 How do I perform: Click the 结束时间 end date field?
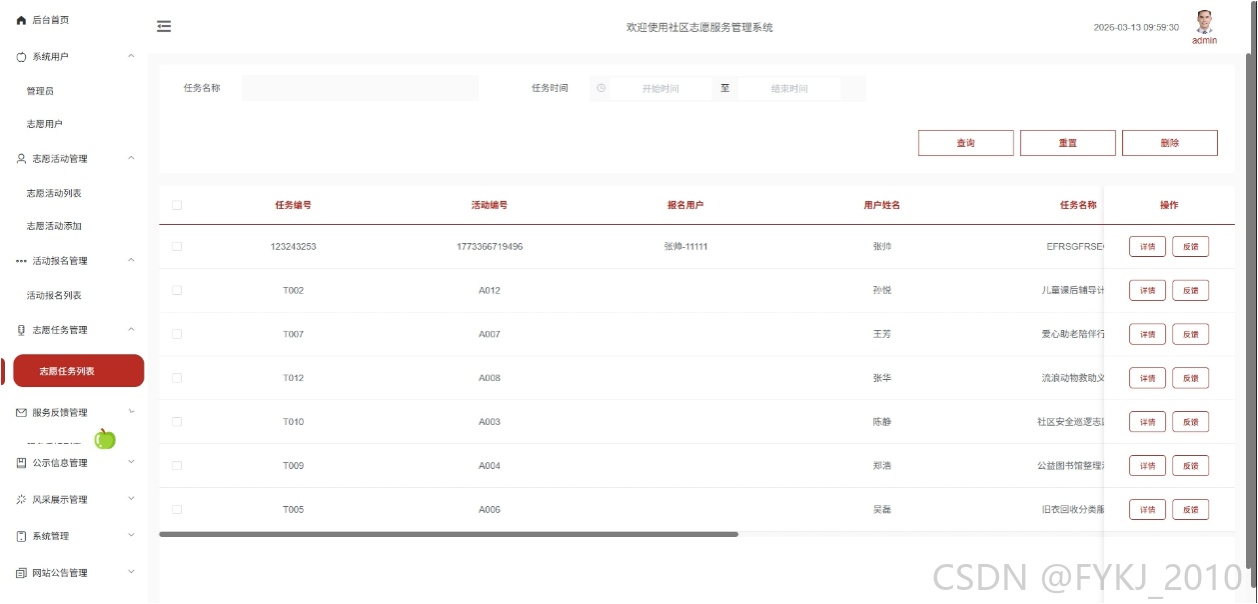click(x=789, y=89)
